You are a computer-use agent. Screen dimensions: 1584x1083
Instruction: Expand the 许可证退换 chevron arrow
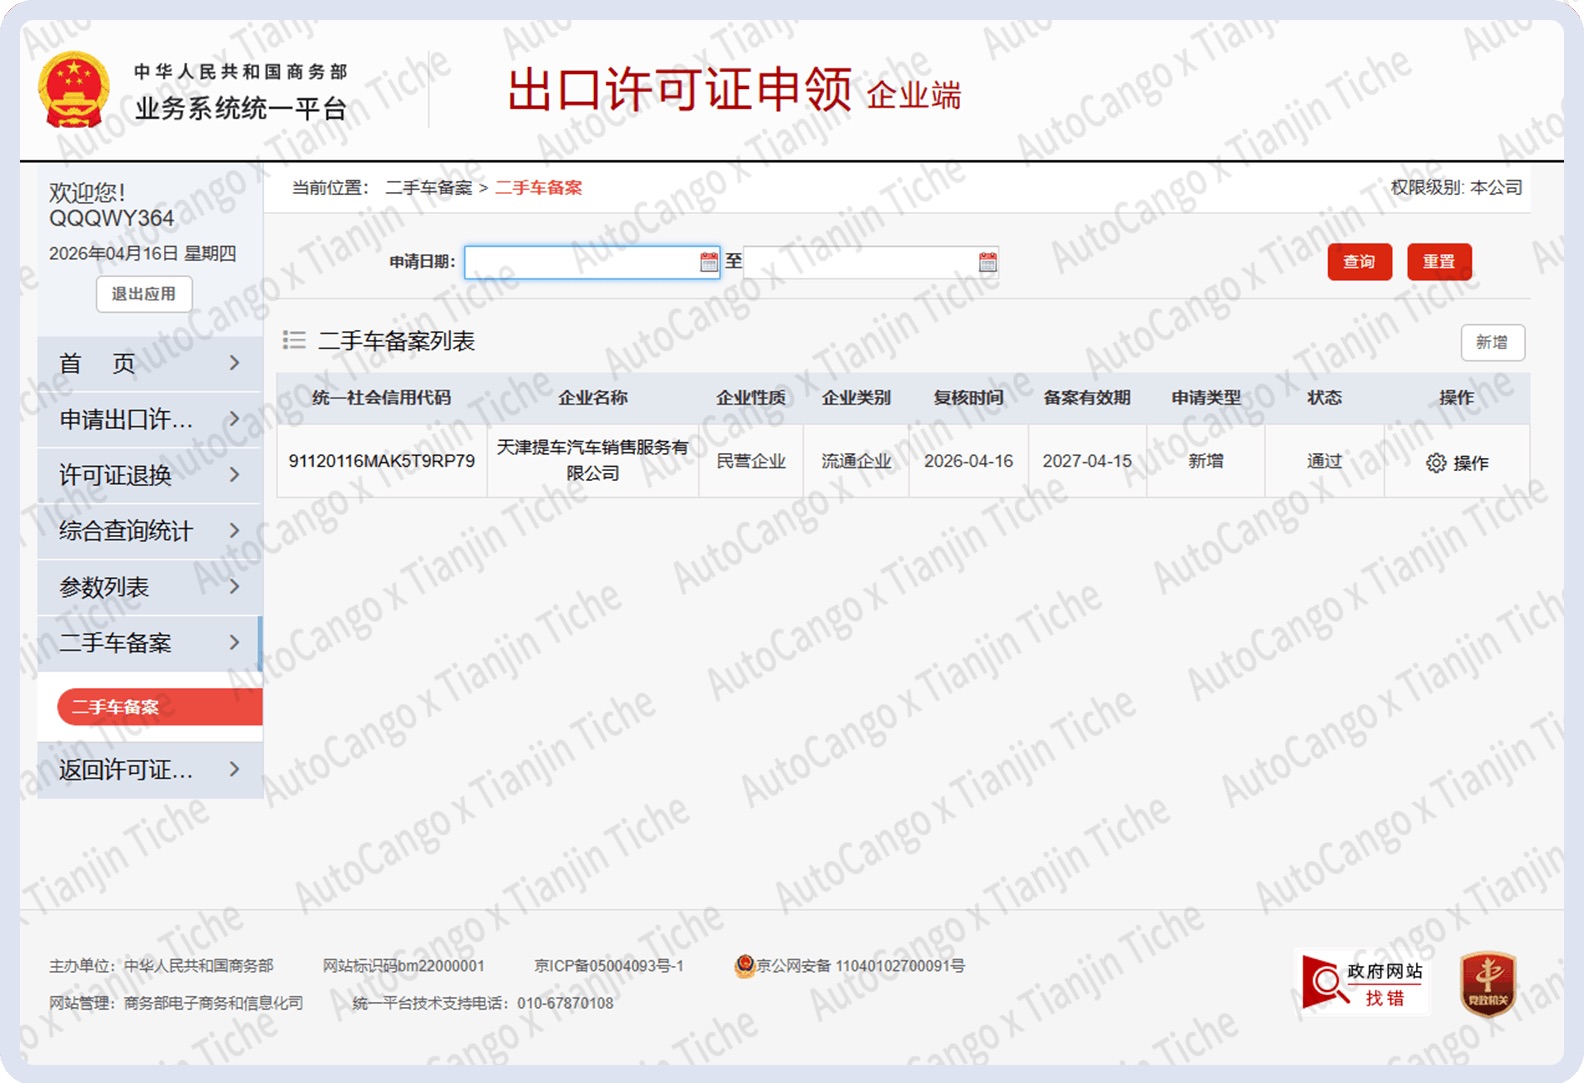[x=235, y=475]
